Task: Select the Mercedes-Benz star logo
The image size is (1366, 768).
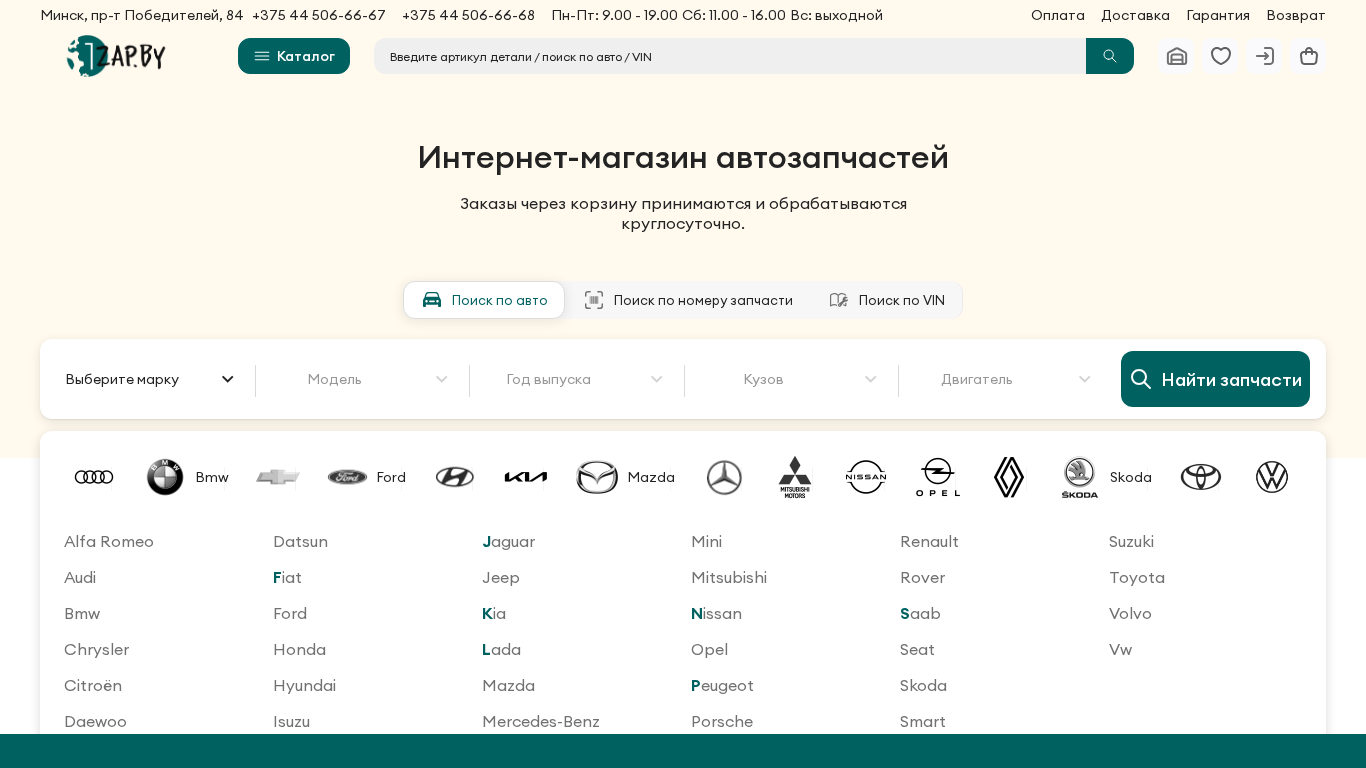Action: 724,477
